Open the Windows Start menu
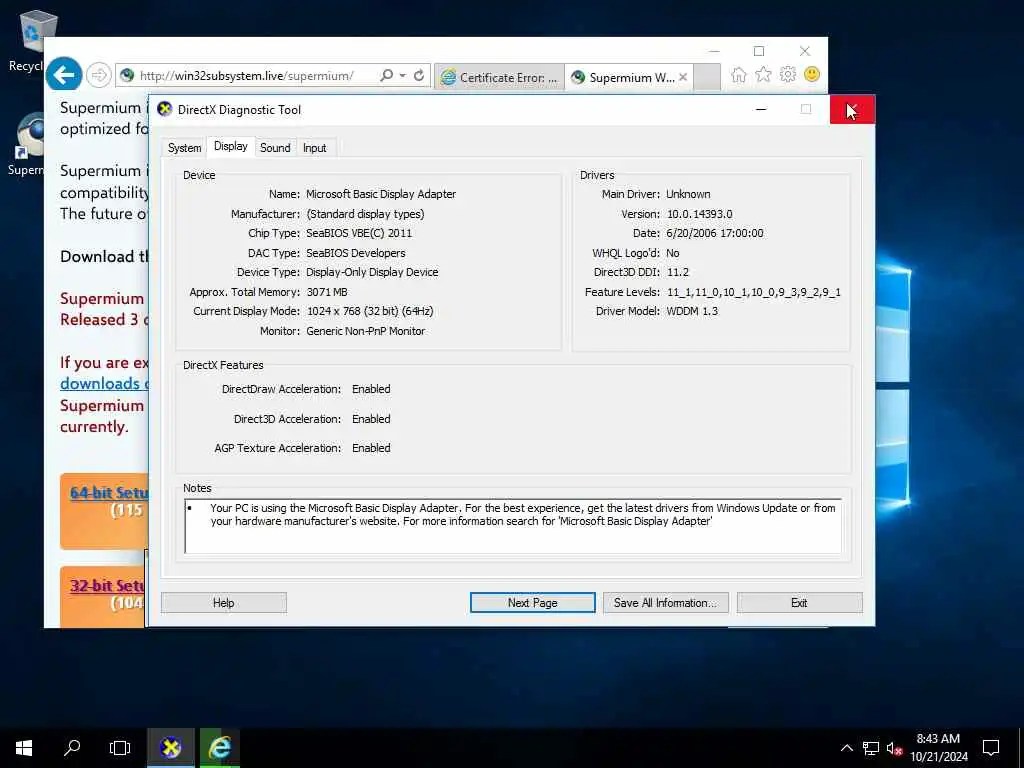This screenshot has width=1024, height=768. click(24, 748)
